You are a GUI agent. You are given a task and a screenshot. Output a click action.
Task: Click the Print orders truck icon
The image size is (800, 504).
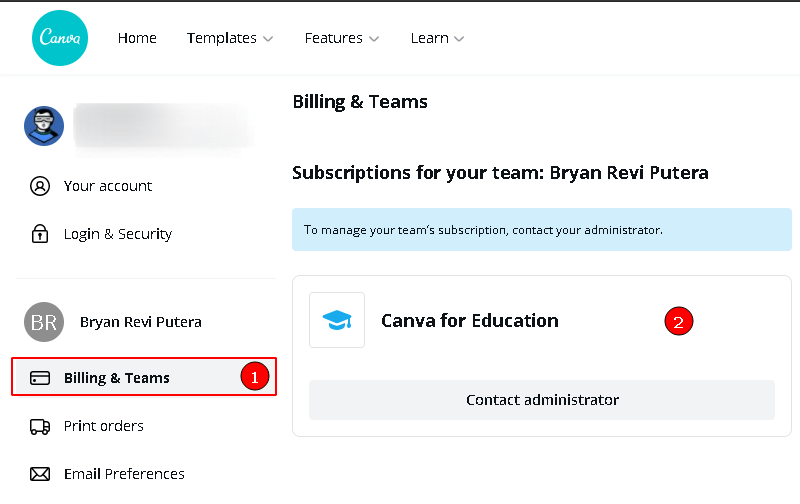(40, 426)
